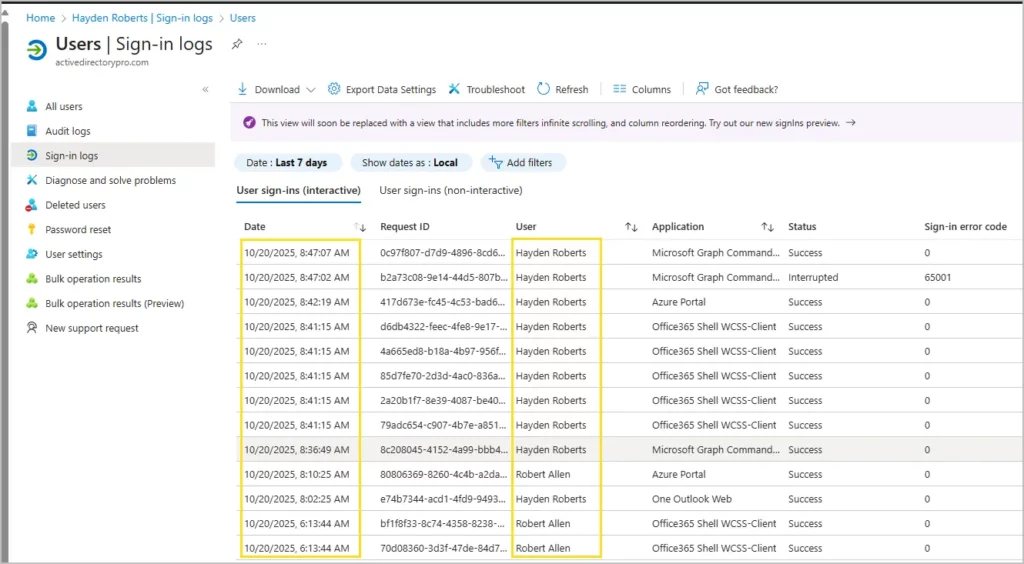
Task: Click the Export Data Settings gear icon
Action: tap(334, 89)
